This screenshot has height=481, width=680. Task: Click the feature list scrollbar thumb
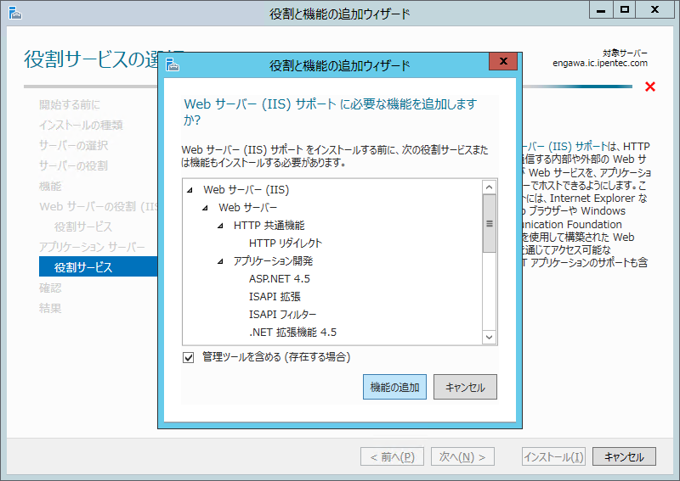point(489,223)
